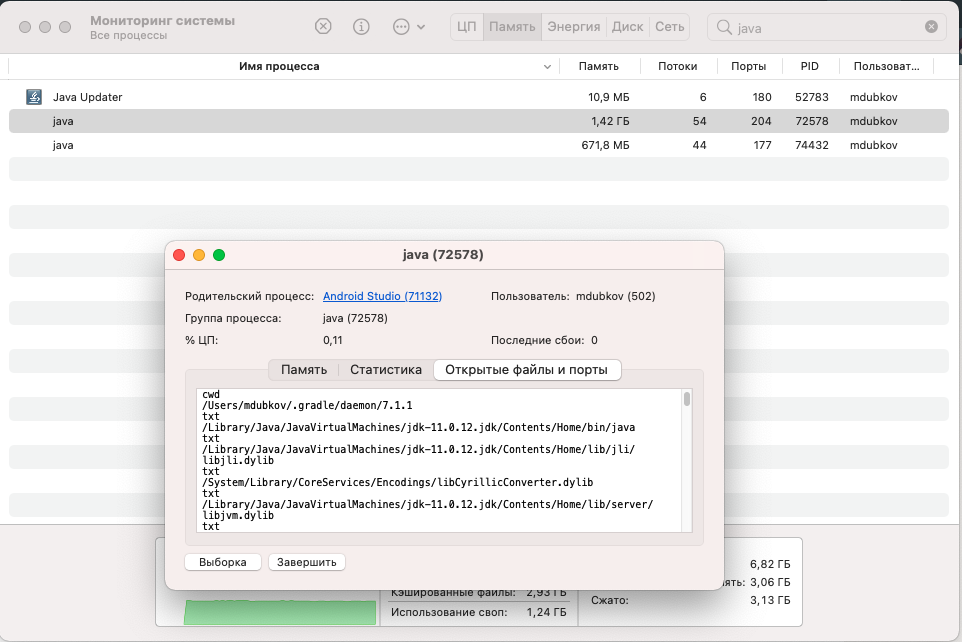This screenshot has width=962, height=642.
Task: Click the Пользователь value mdubkov (502)
Action: click(615, 296)
